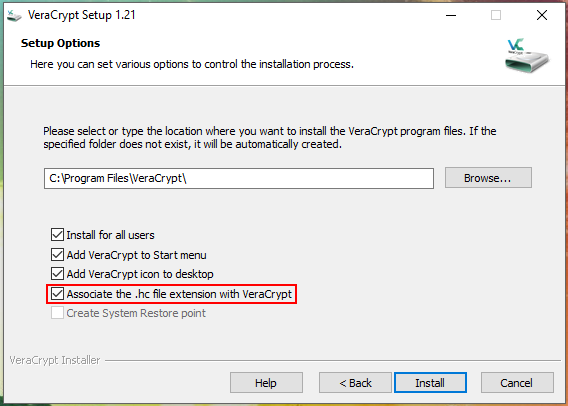Screen dimensions: 568x406
Task: Click the Install button
Action: 430,382
